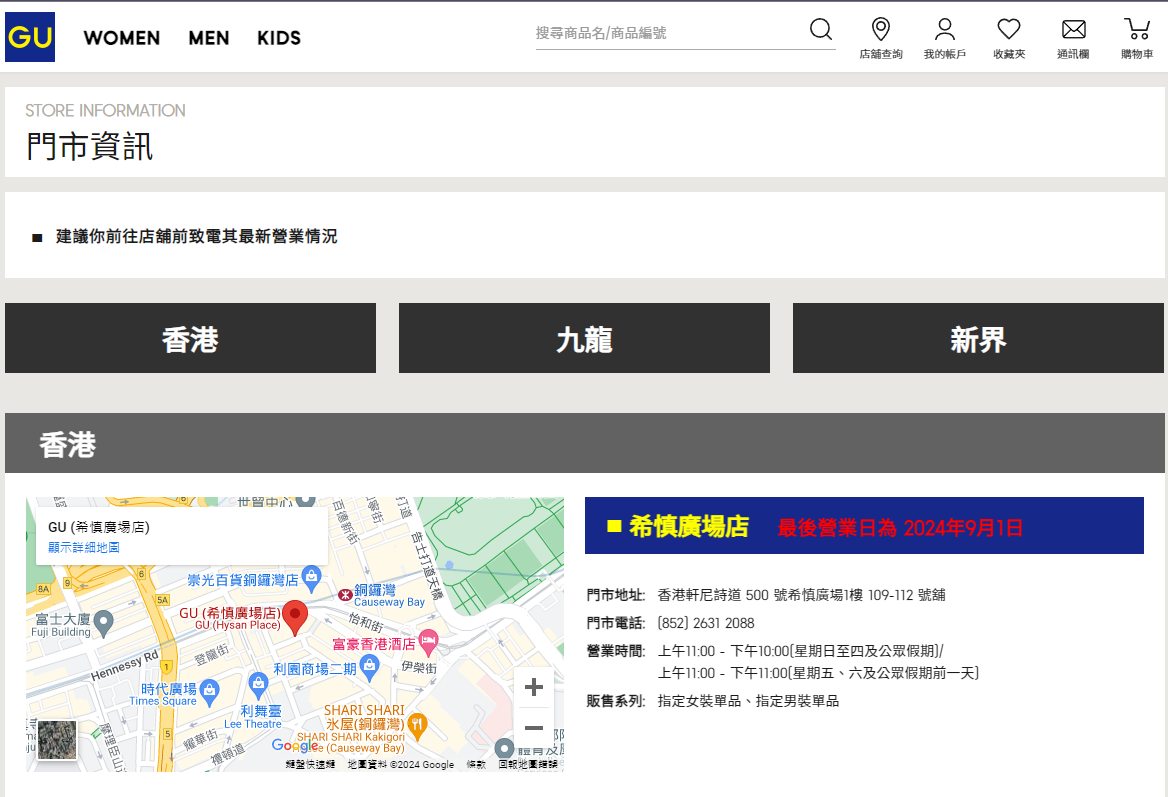Click the 店舖查詢 store locator pin icon

[x=881, y=29]
